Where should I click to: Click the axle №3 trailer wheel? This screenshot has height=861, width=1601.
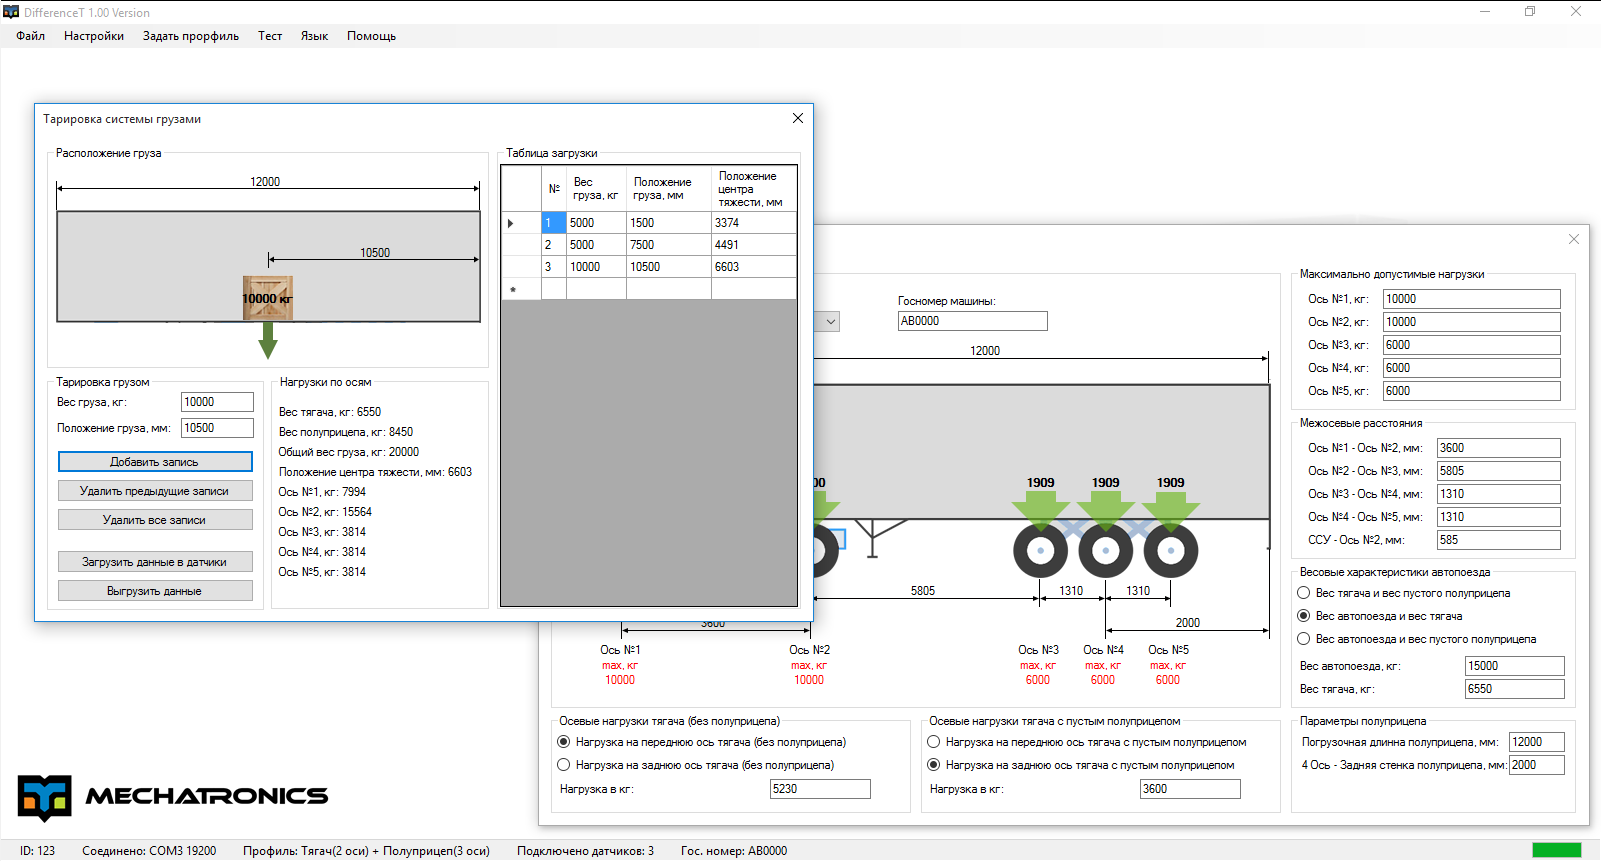click(1040, 551)
